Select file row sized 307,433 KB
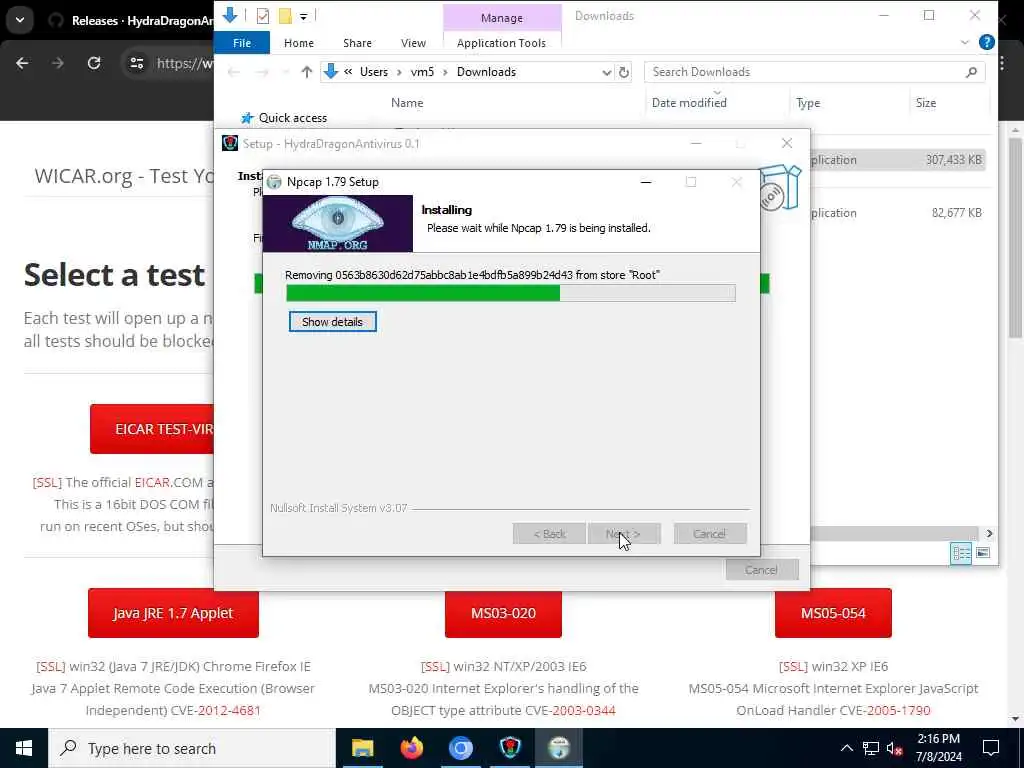The width and height of the screenshot is (1024, 768). 898,160
